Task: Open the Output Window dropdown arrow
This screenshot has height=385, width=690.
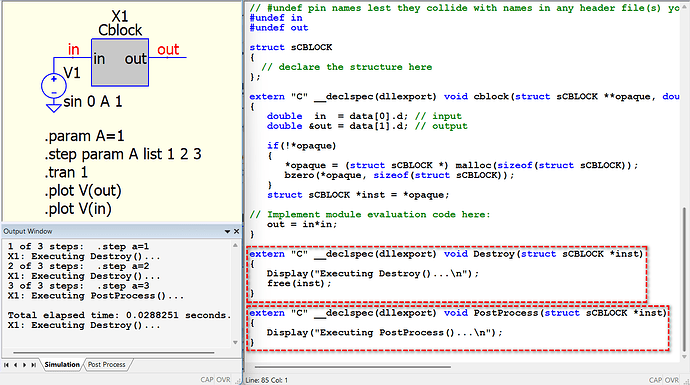Action: [x=228, y=231]
